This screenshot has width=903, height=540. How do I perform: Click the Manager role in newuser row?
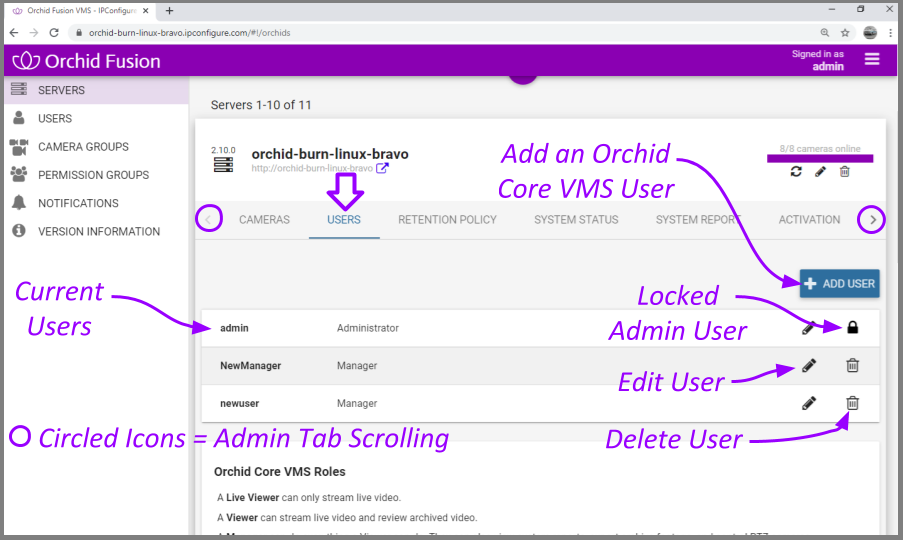click(357, 403)
